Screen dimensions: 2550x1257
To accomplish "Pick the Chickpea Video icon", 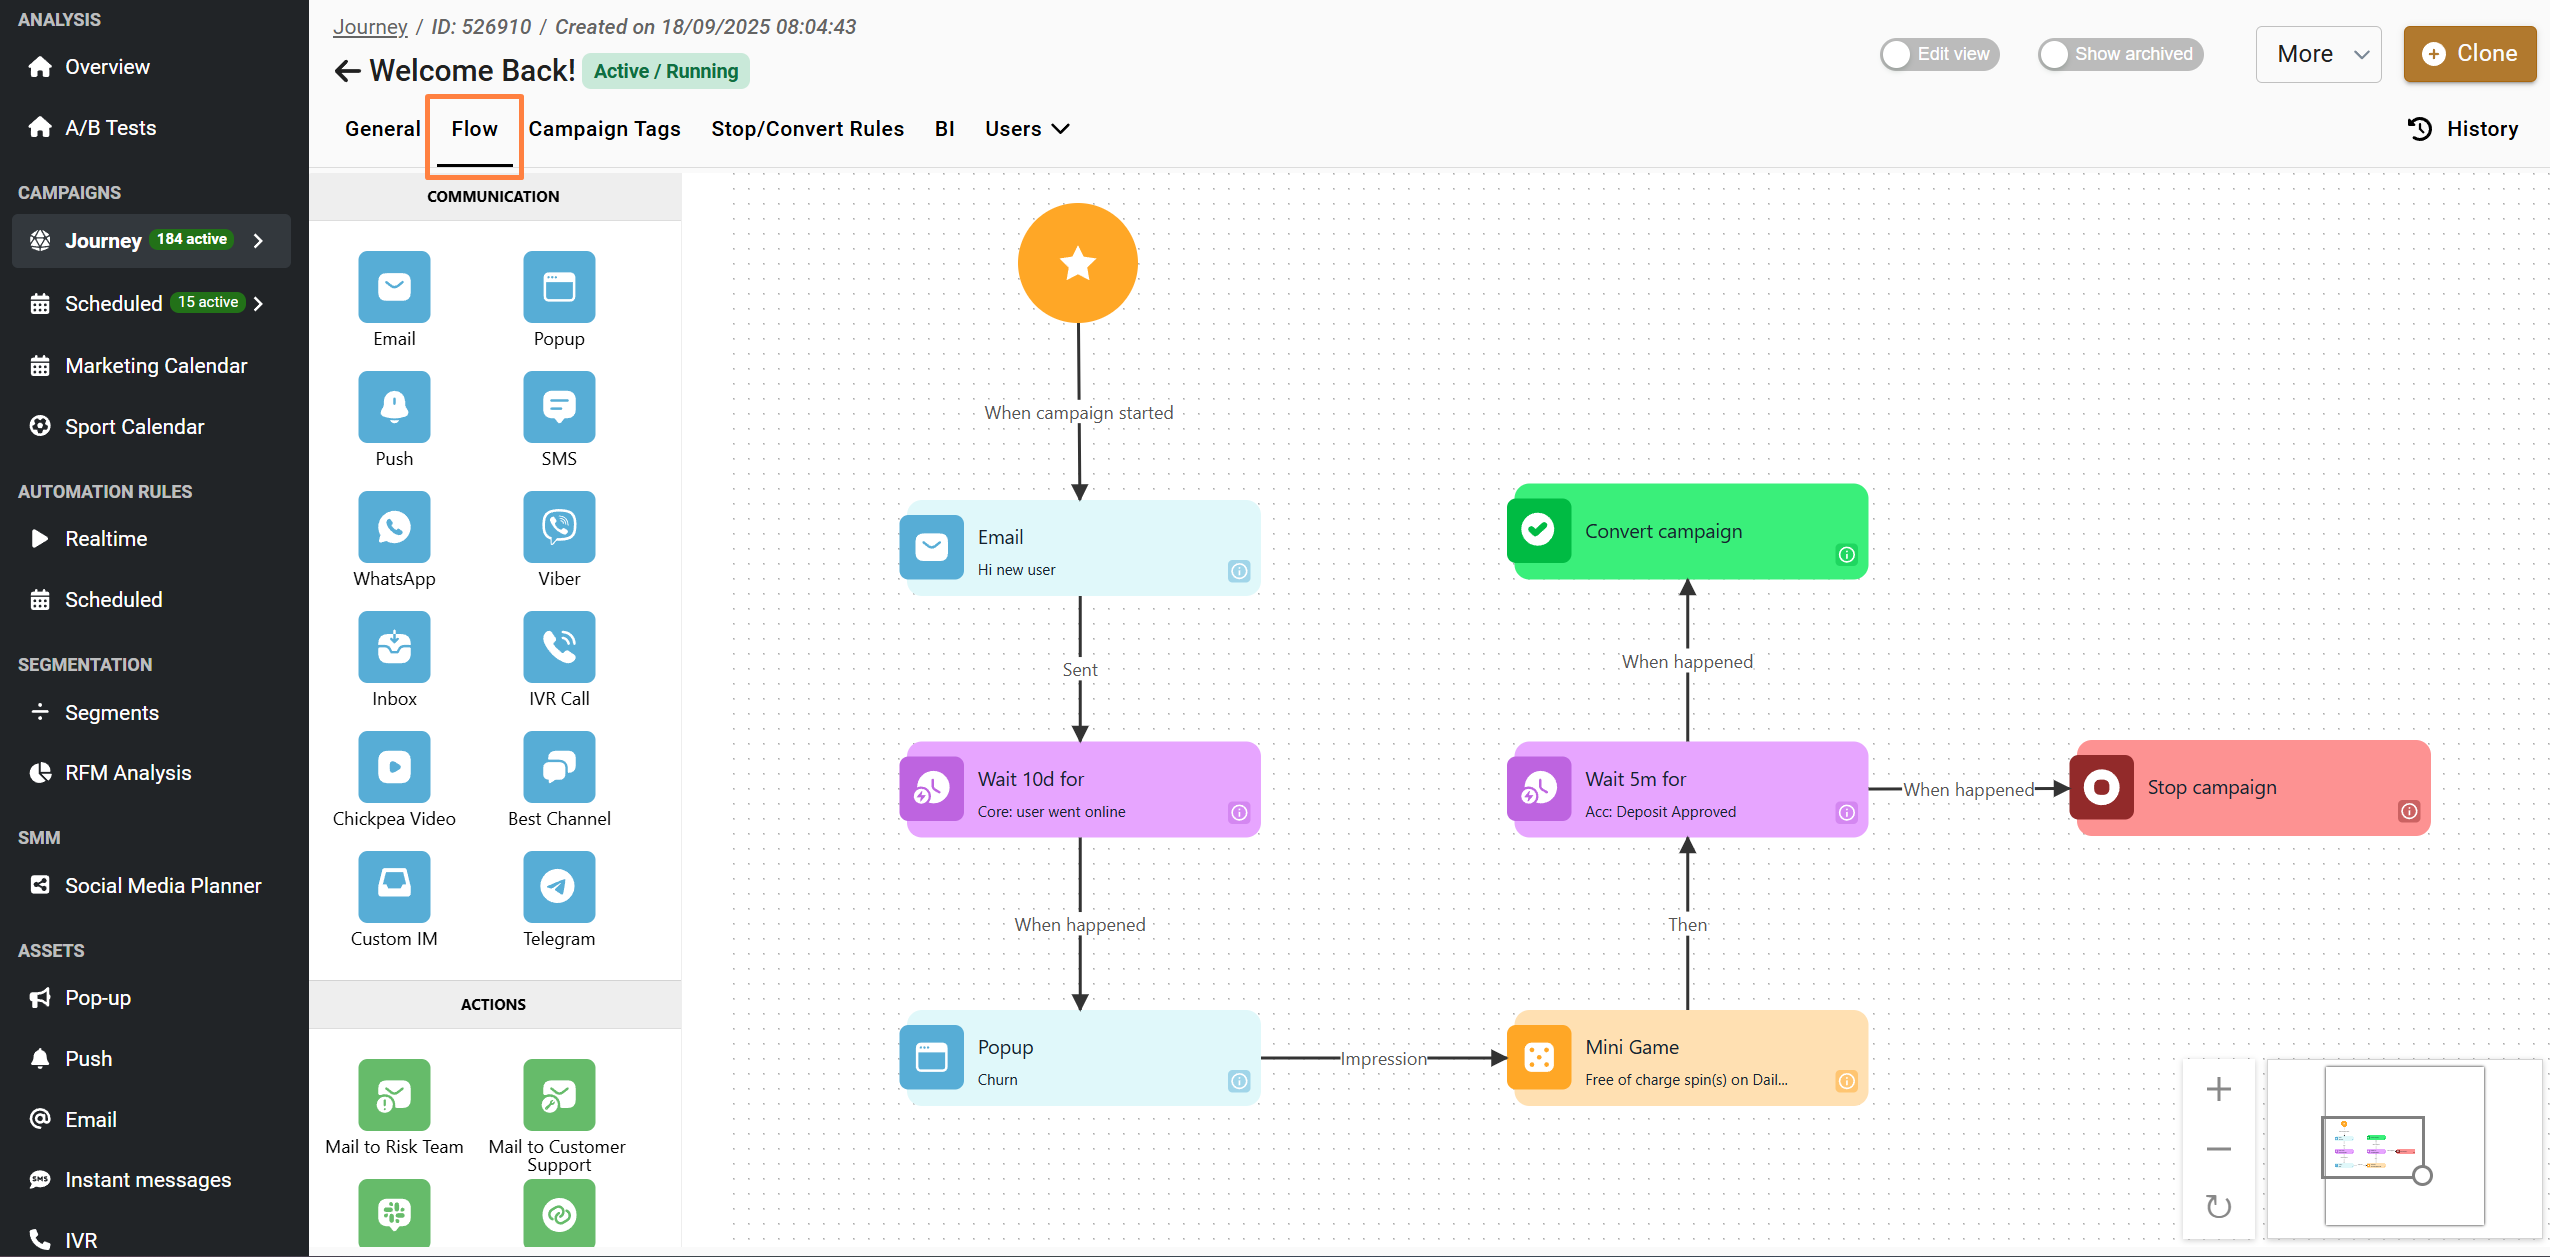I will 394,767.
